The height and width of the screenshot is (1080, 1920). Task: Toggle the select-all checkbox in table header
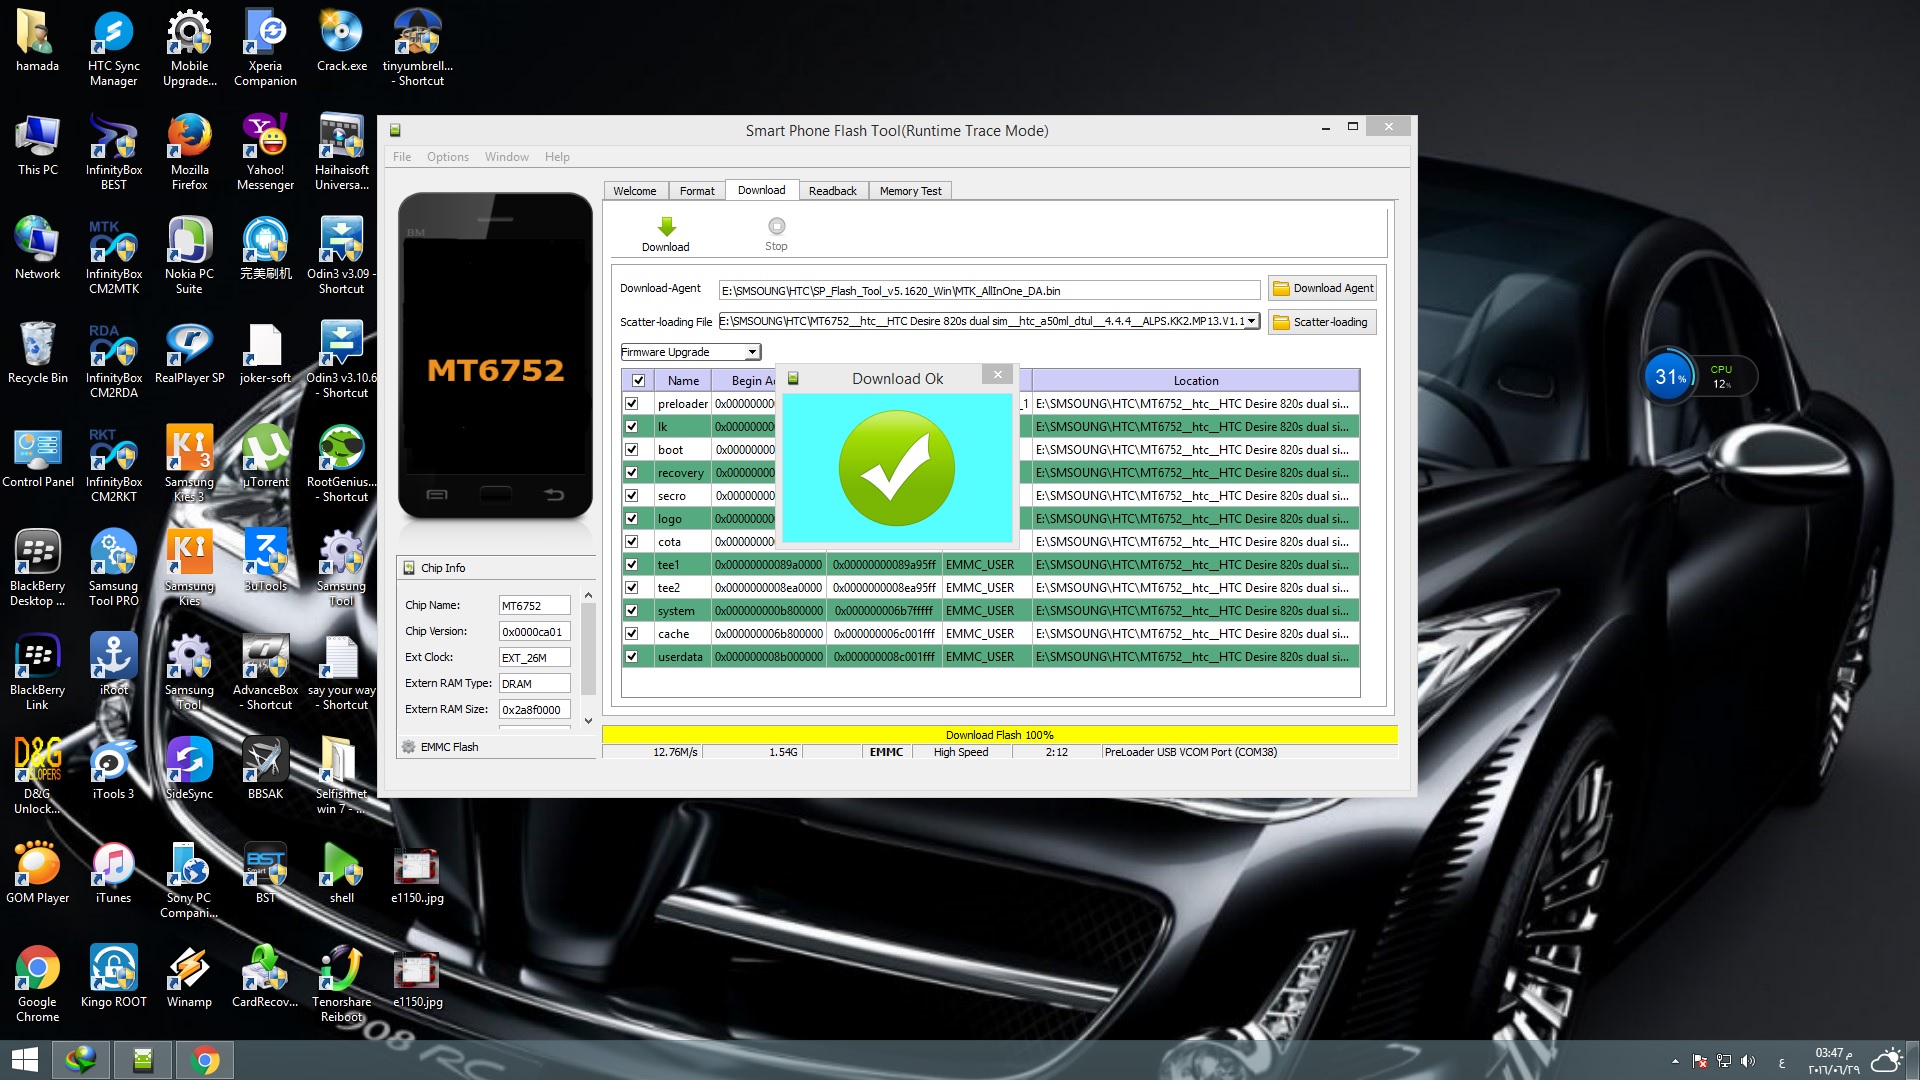638,381
